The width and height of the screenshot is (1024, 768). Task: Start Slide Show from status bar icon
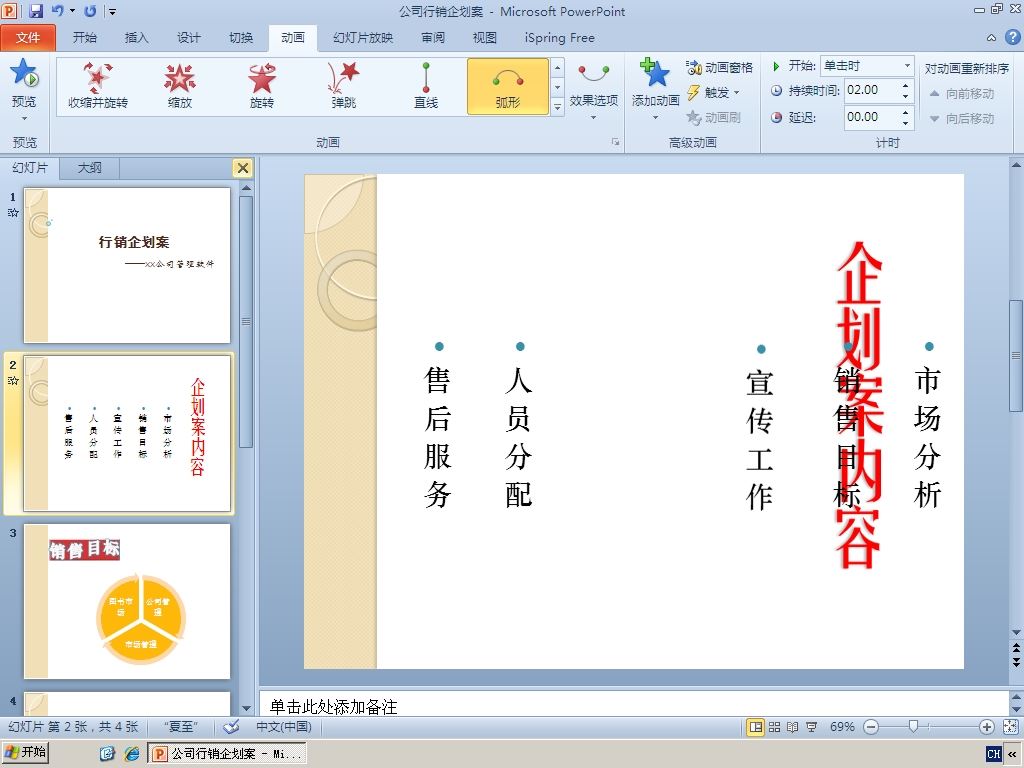812,727
